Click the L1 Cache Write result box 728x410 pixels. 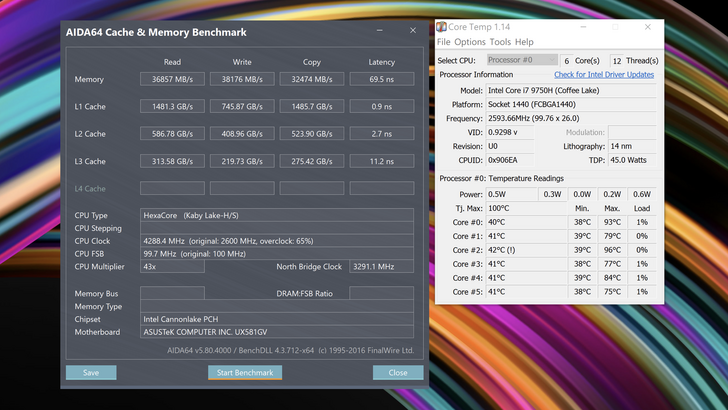click(x=242, y=107)
